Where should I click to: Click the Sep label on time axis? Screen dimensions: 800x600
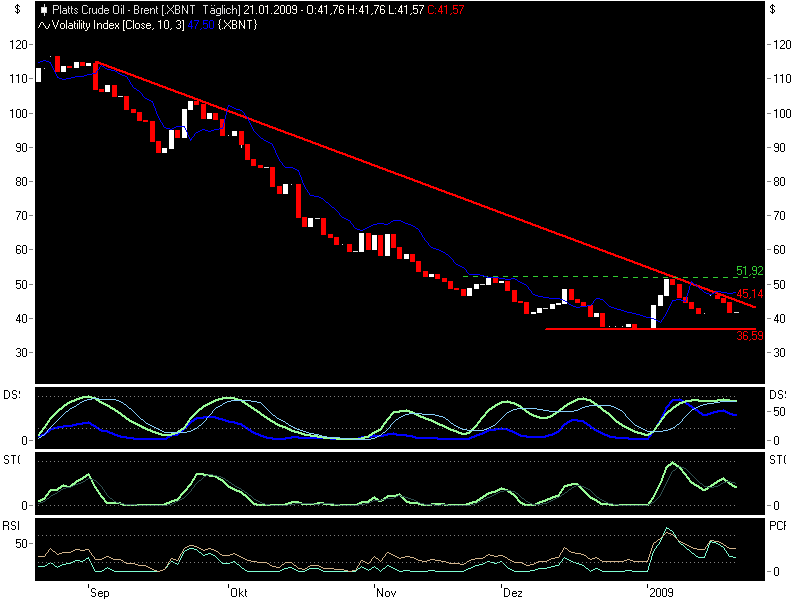[99, 592]
